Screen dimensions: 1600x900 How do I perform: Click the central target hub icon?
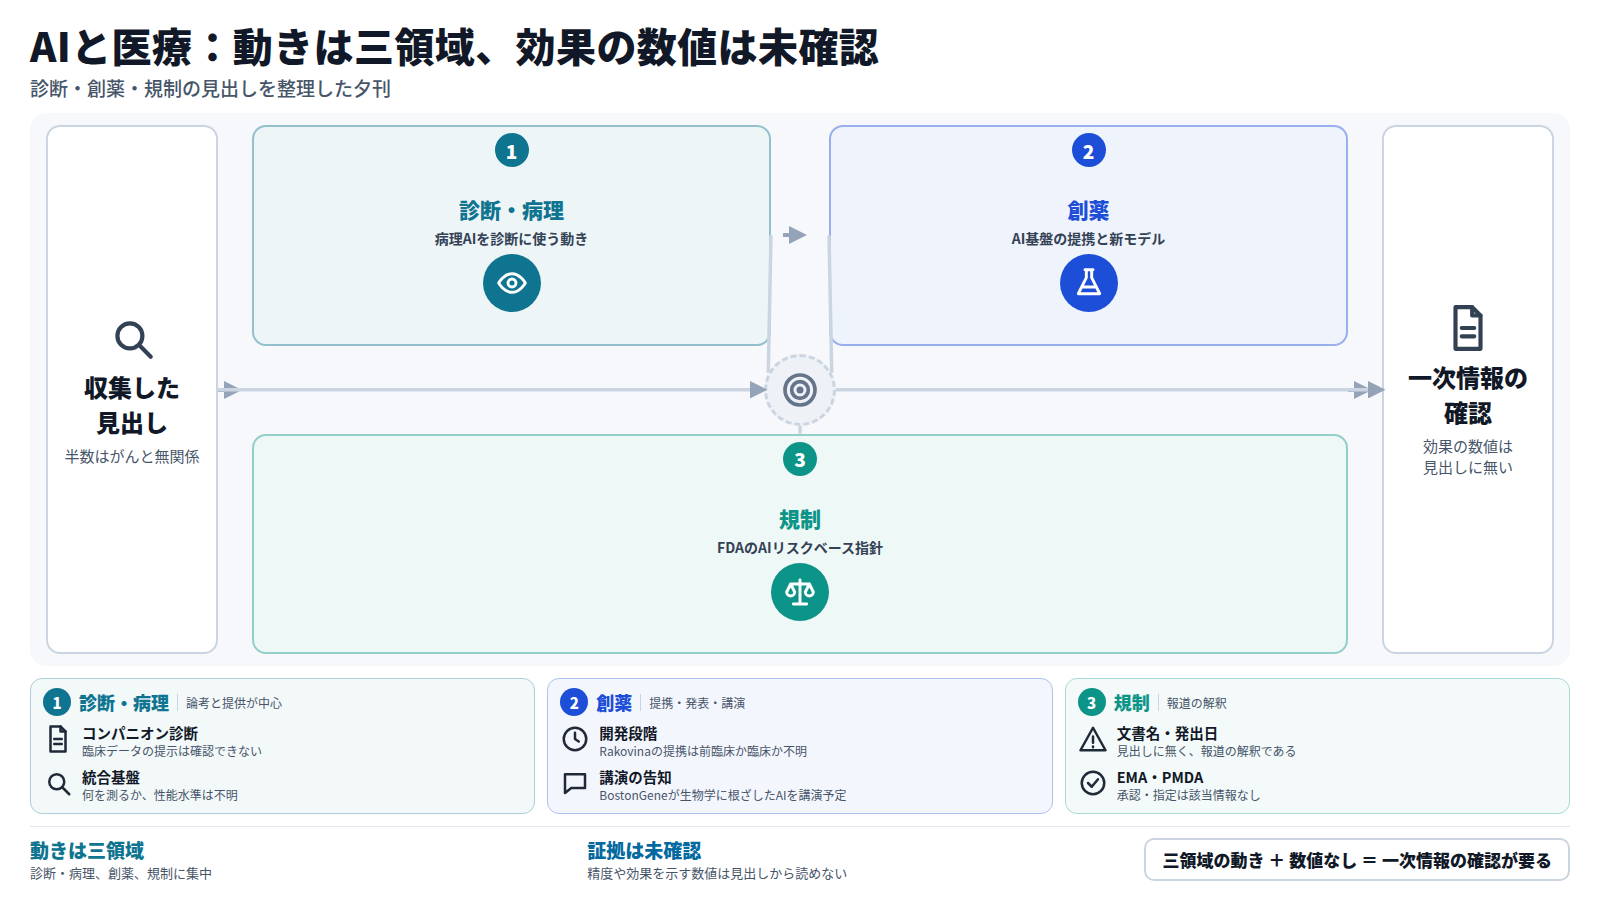(800, 390)
